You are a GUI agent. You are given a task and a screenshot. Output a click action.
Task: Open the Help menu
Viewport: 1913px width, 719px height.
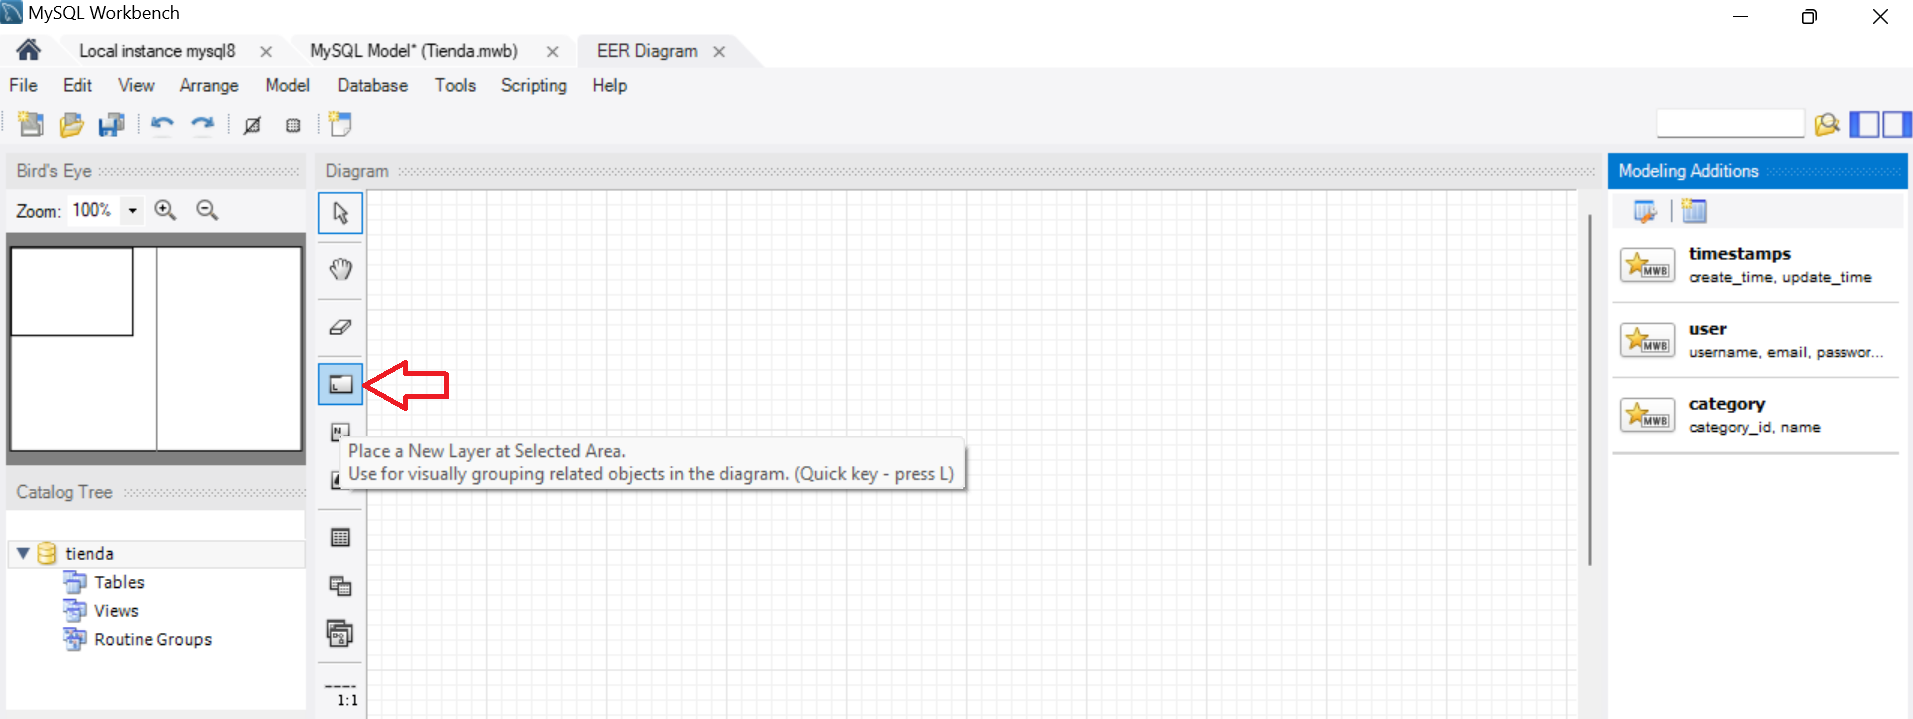(609, 86)
